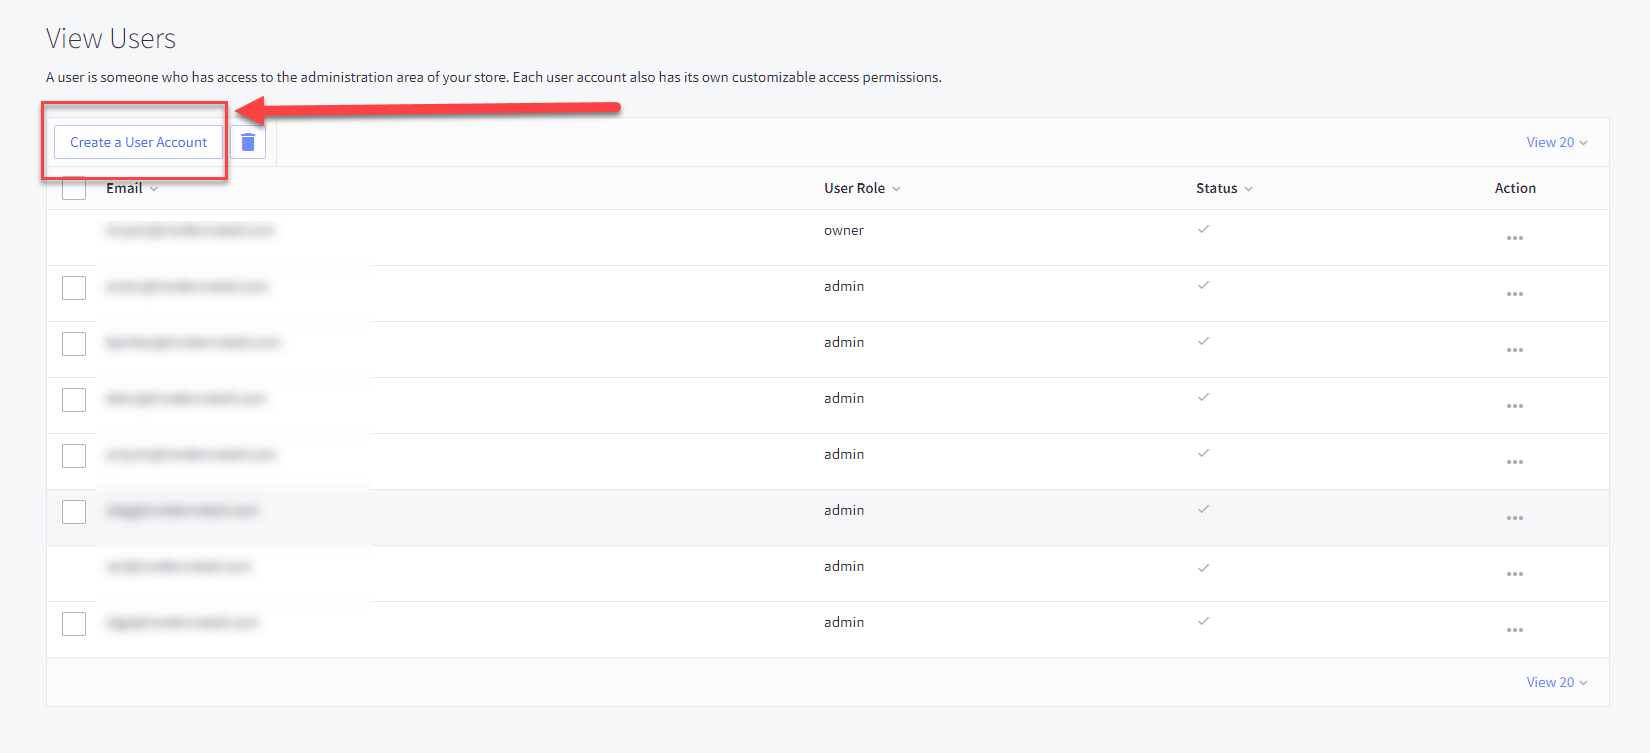
Task: Click the status checkmark of the first admin row
Action: 1204,285
